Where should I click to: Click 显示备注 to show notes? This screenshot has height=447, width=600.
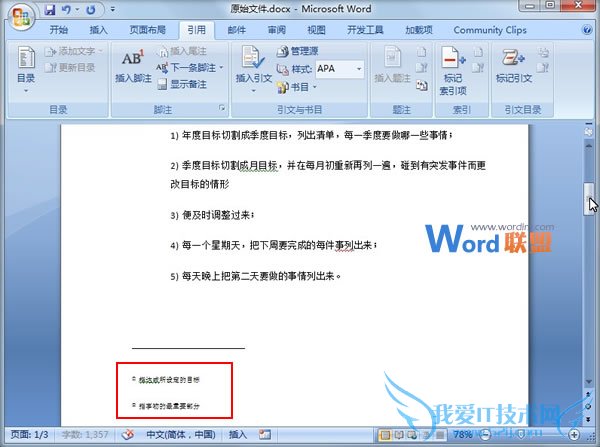click(x=183, y=84)
